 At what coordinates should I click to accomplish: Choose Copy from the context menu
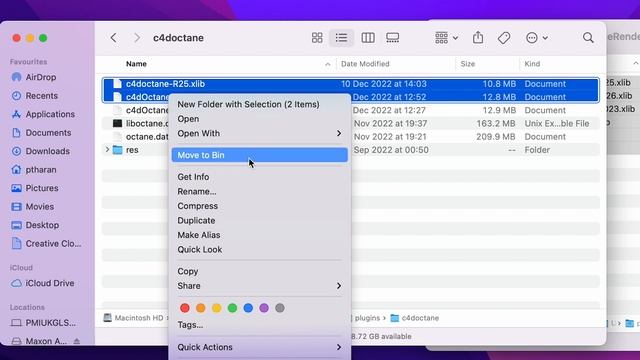coord(259,271)
